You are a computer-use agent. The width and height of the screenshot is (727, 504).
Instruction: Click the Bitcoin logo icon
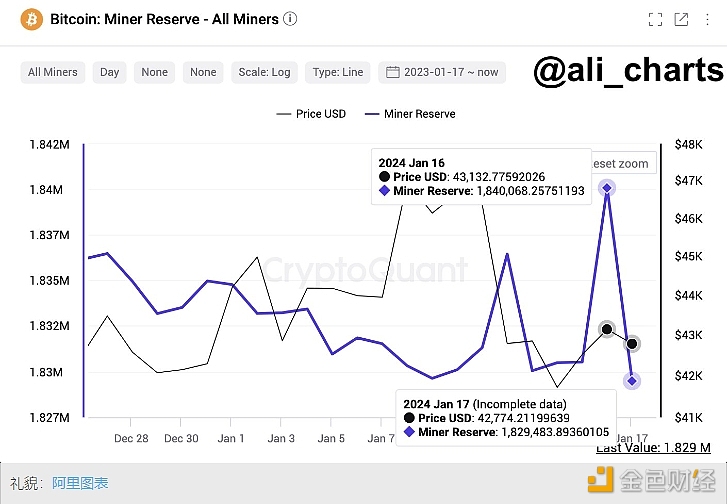click(x=32, y=19)
